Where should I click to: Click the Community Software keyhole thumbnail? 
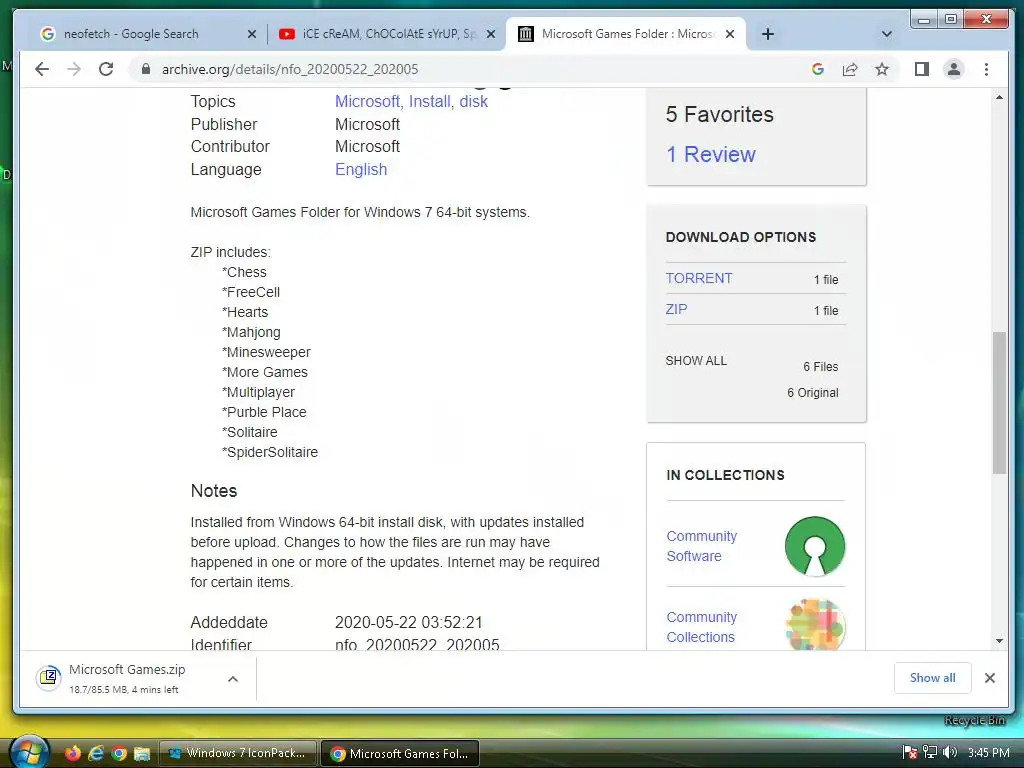(x=814, y=546)
